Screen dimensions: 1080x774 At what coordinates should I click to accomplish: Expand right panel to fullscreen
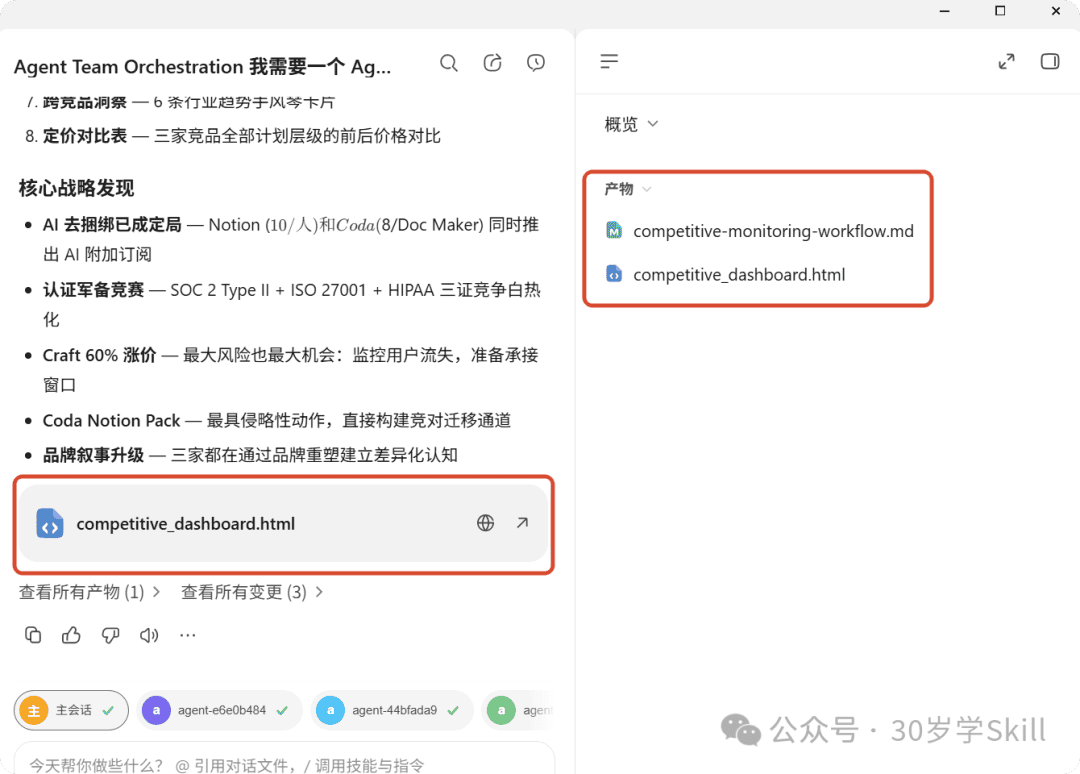pos(1006,62)
